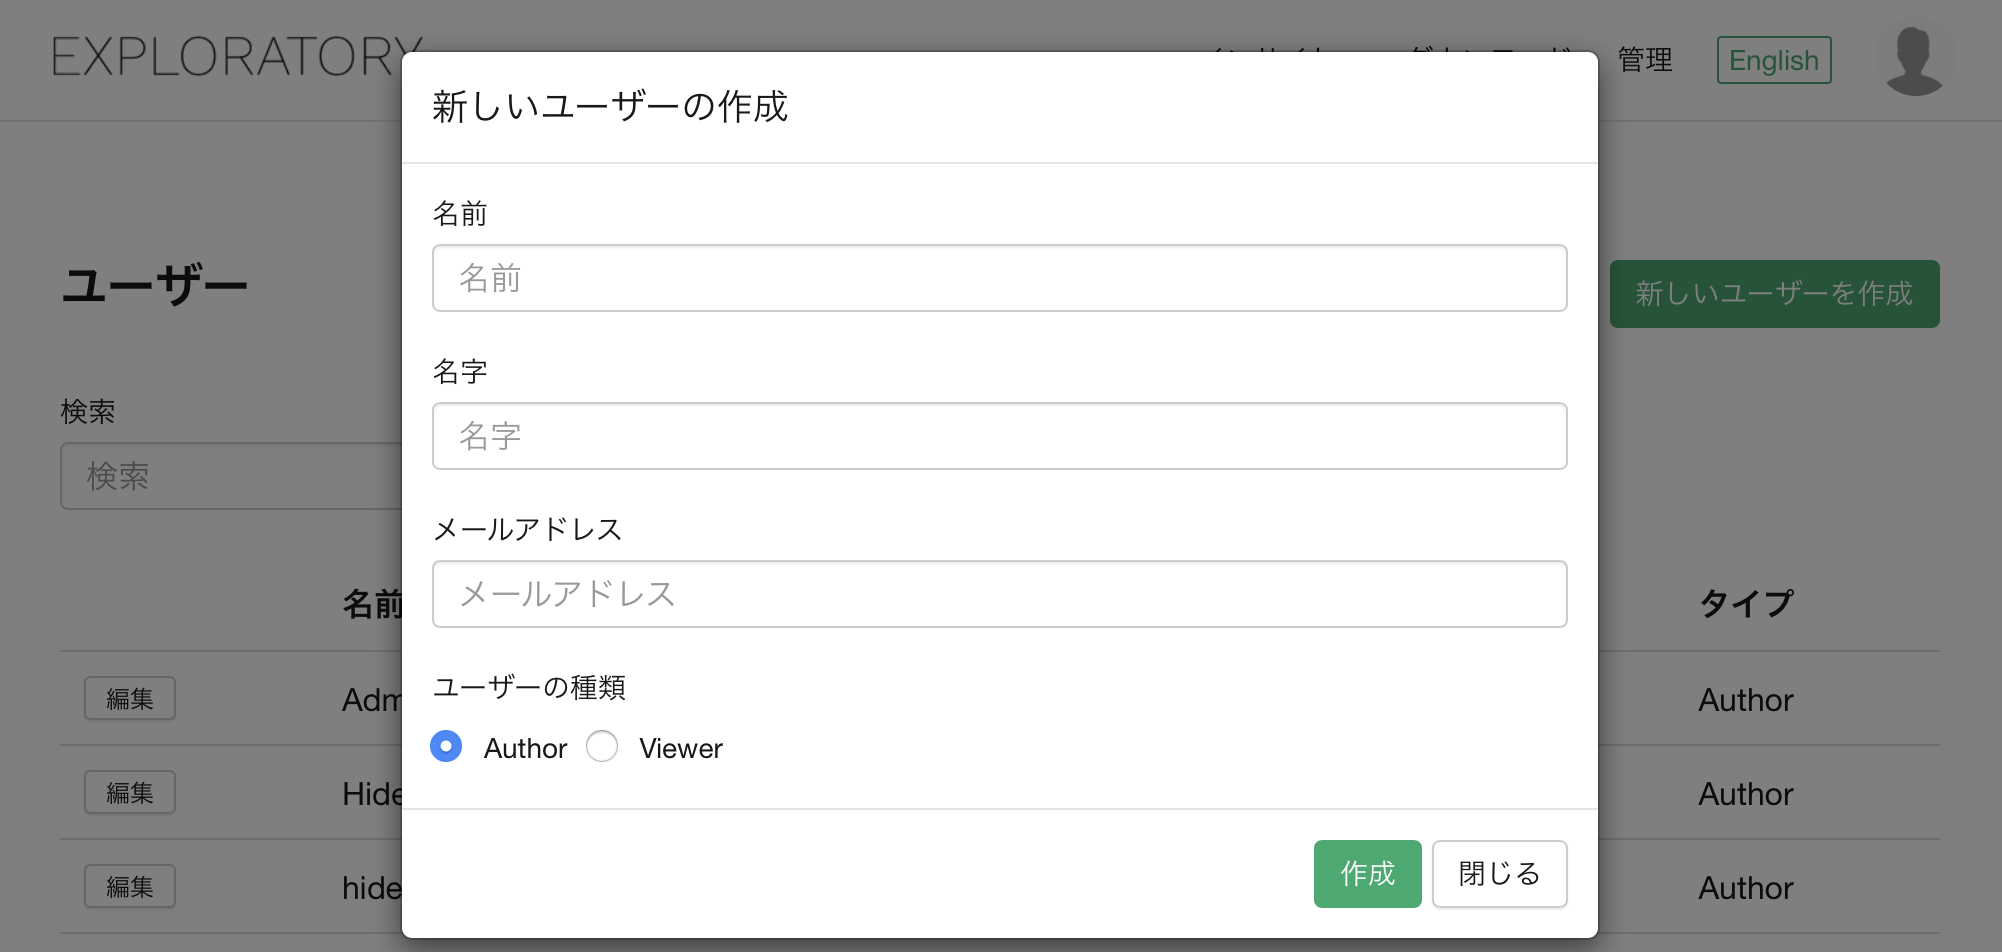Viewport: 2002px width, 952px height.
Task: Click the EXPLORATORY logo
Action: tap(238, 57)
